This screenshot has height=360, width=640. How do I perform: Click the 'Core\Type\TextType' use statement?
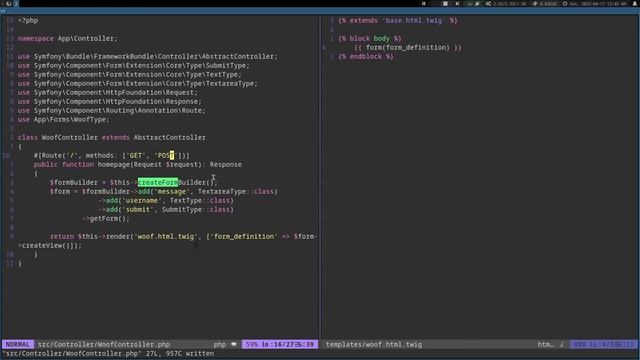[x=129, y=74]
